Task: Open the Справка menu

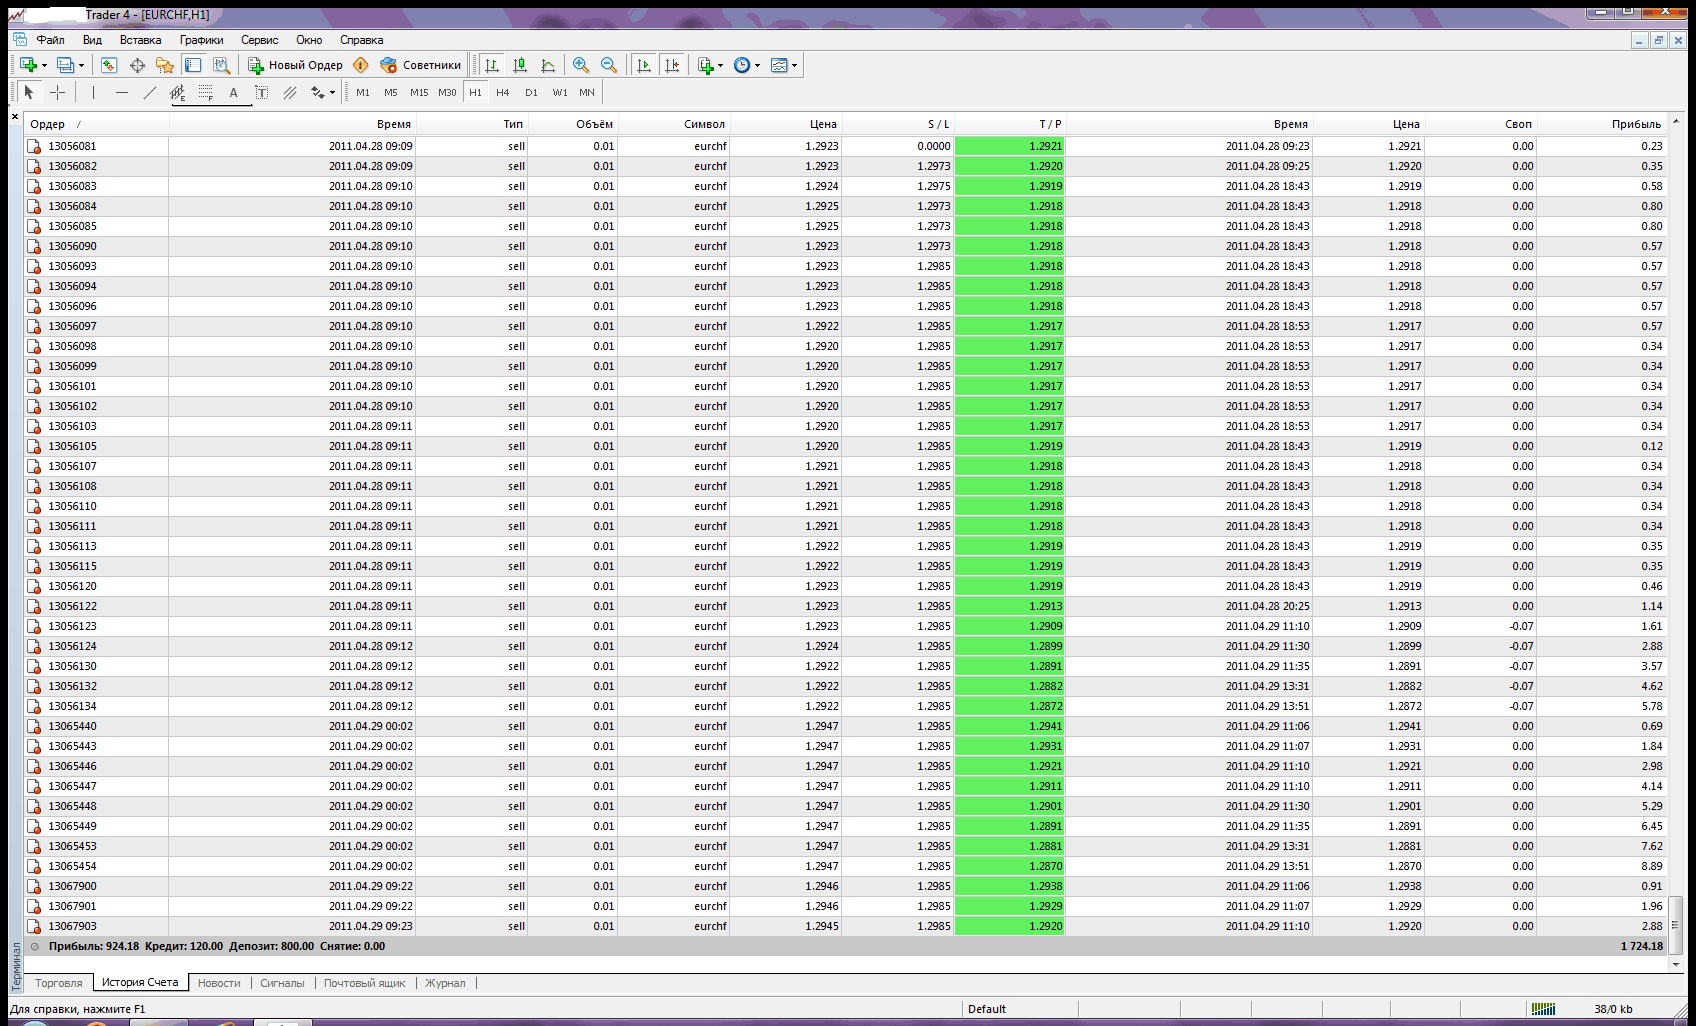Action: [361, 40]
